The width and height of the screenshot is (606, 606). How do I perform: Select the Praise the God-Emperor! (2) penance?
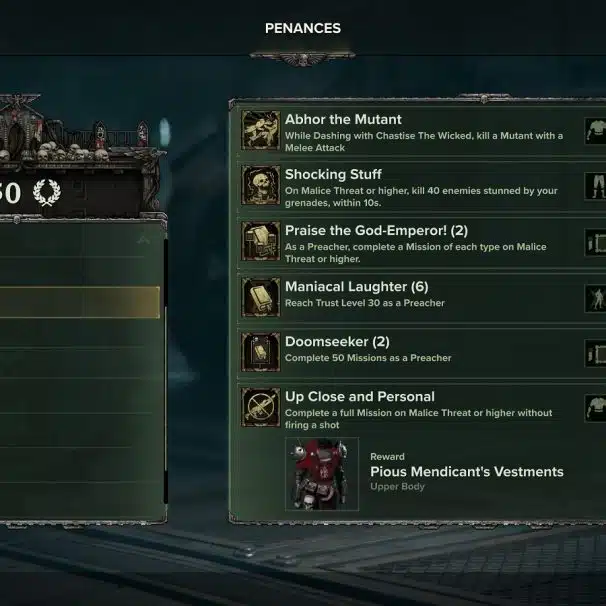pos(376,231)
